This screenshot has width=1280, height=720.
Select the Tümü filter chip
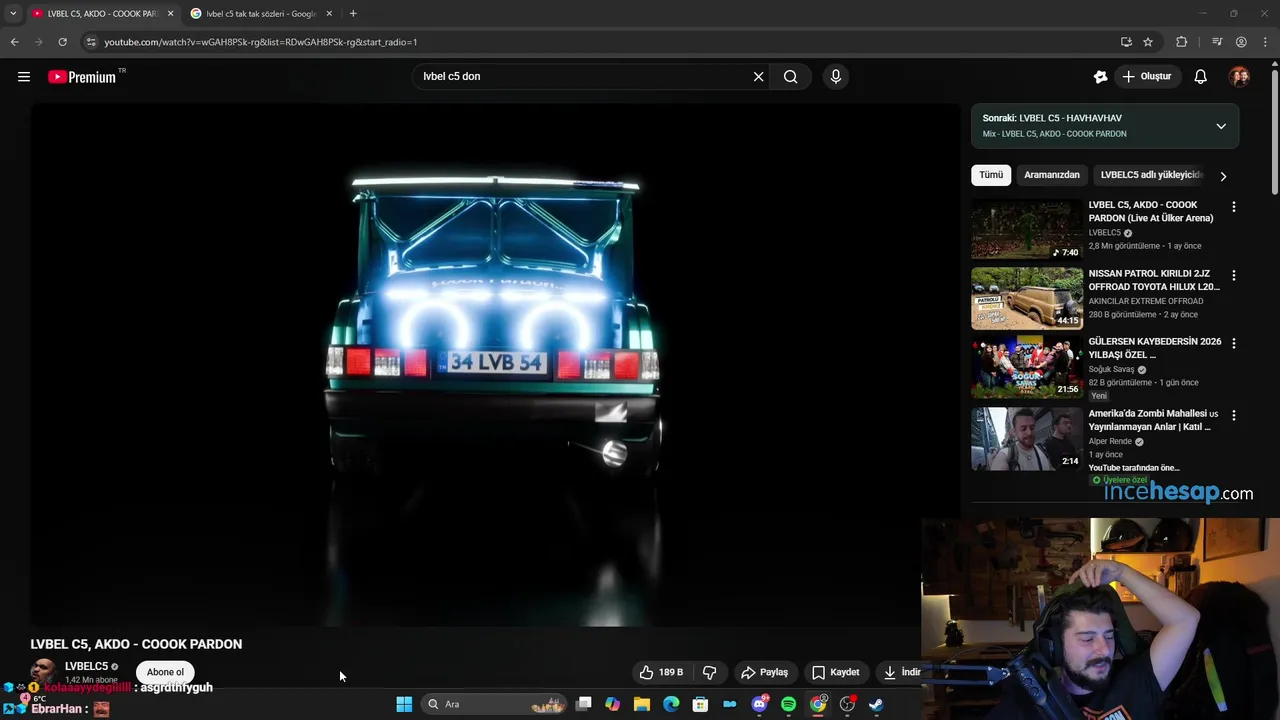pyautogui.click(x=991, y=175)
